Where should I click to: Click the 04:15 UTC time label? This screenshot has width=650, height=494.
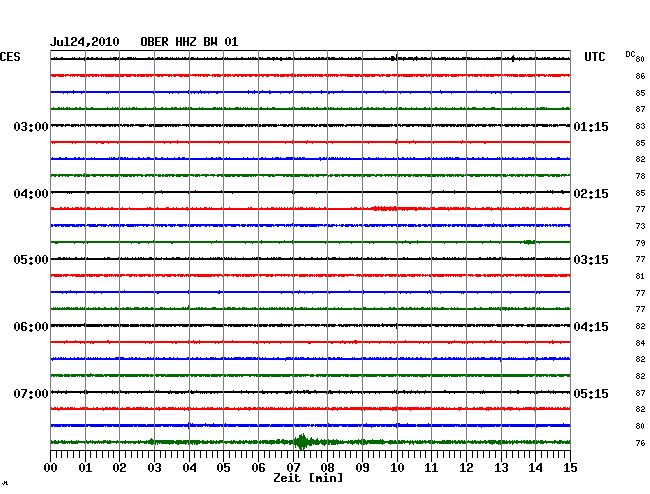[x=591, y=327]
